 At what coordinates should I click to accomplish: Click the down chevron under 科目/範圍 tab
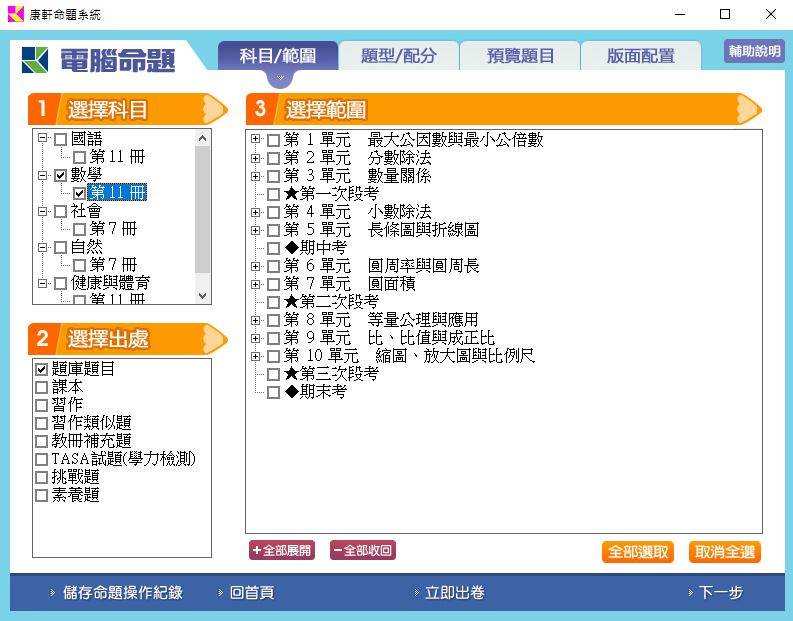pos(280,78)
